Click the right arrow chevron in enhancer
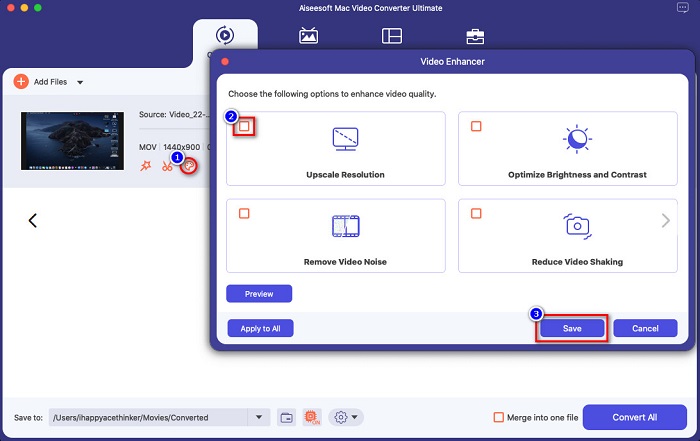Viewport: 700px width, 441px height. tap(666, 220)
